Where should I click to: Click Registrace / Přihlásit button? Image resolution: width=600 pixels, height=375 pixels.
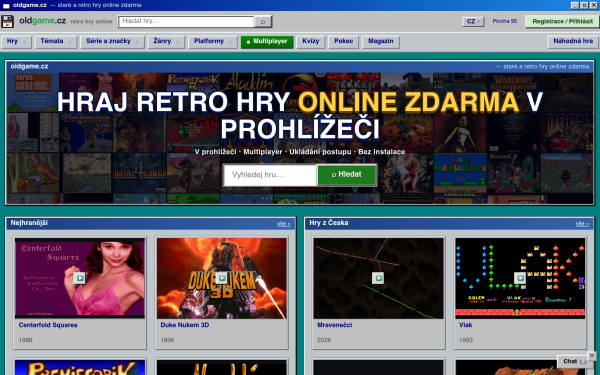pyautogui.click(x=562, y=21)
